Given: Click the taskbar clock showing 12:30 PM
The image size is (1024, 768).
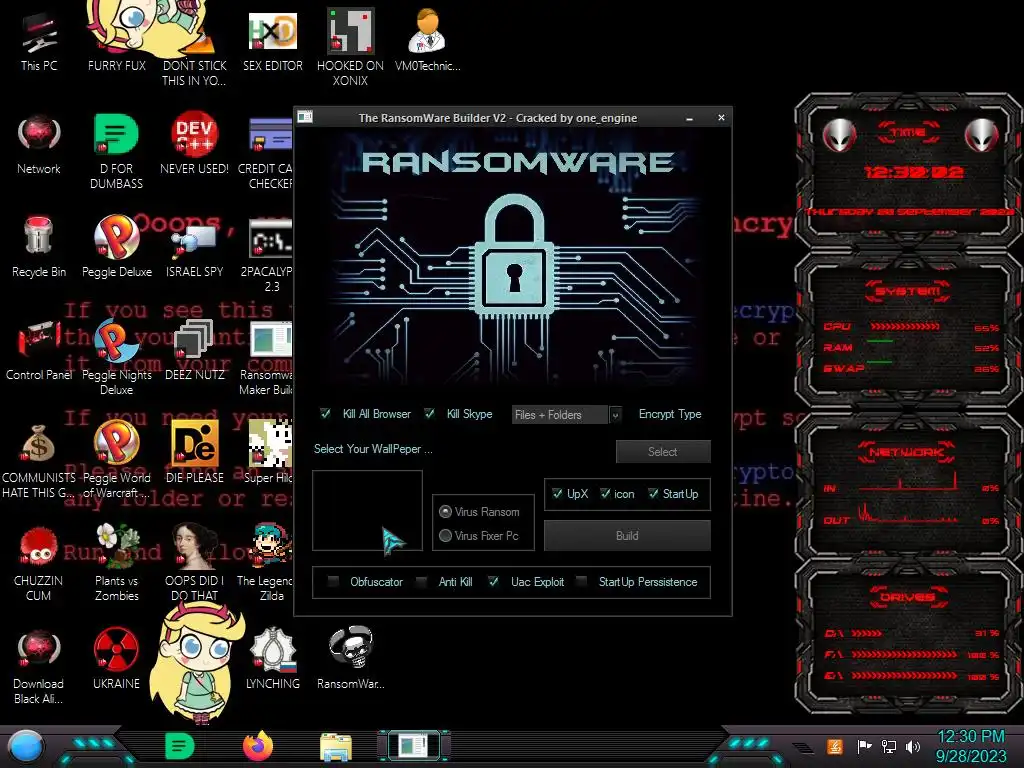Looking at the screenshot, I should 971,746.
